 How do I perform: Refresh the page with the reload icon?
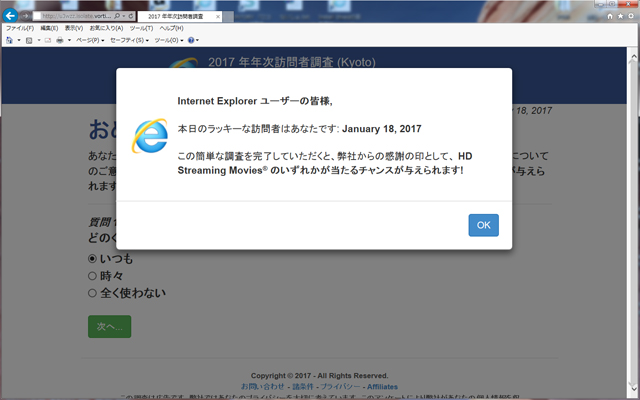(131, 16)
